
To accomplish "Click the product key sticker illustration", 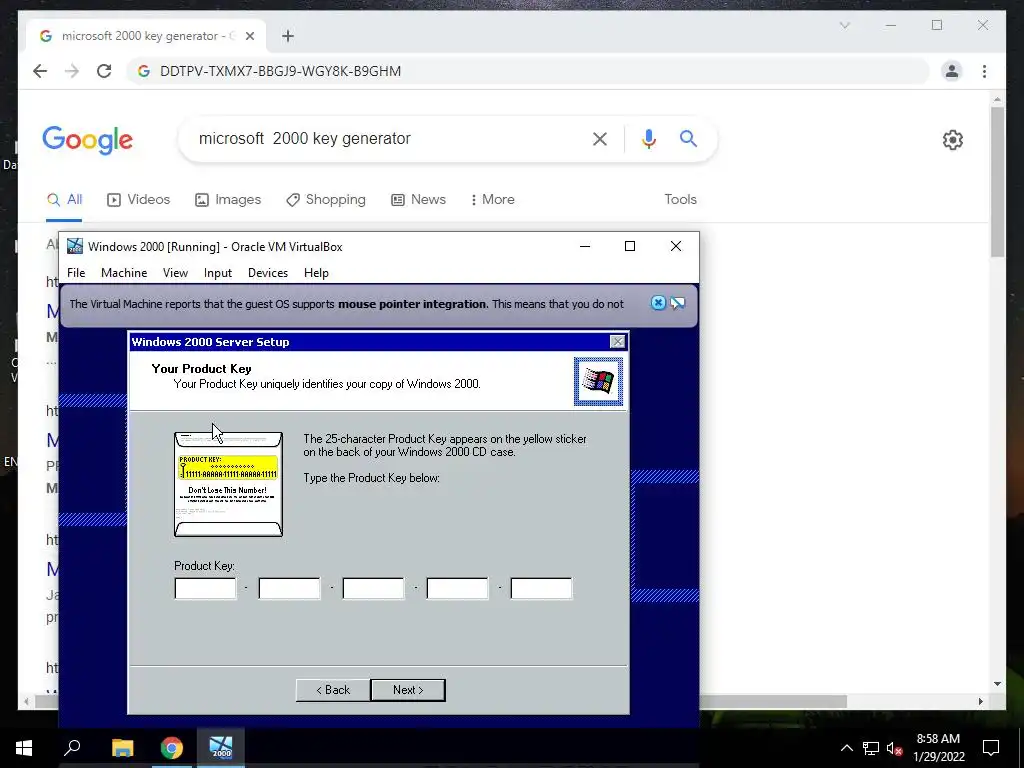I will coord(229,484).
